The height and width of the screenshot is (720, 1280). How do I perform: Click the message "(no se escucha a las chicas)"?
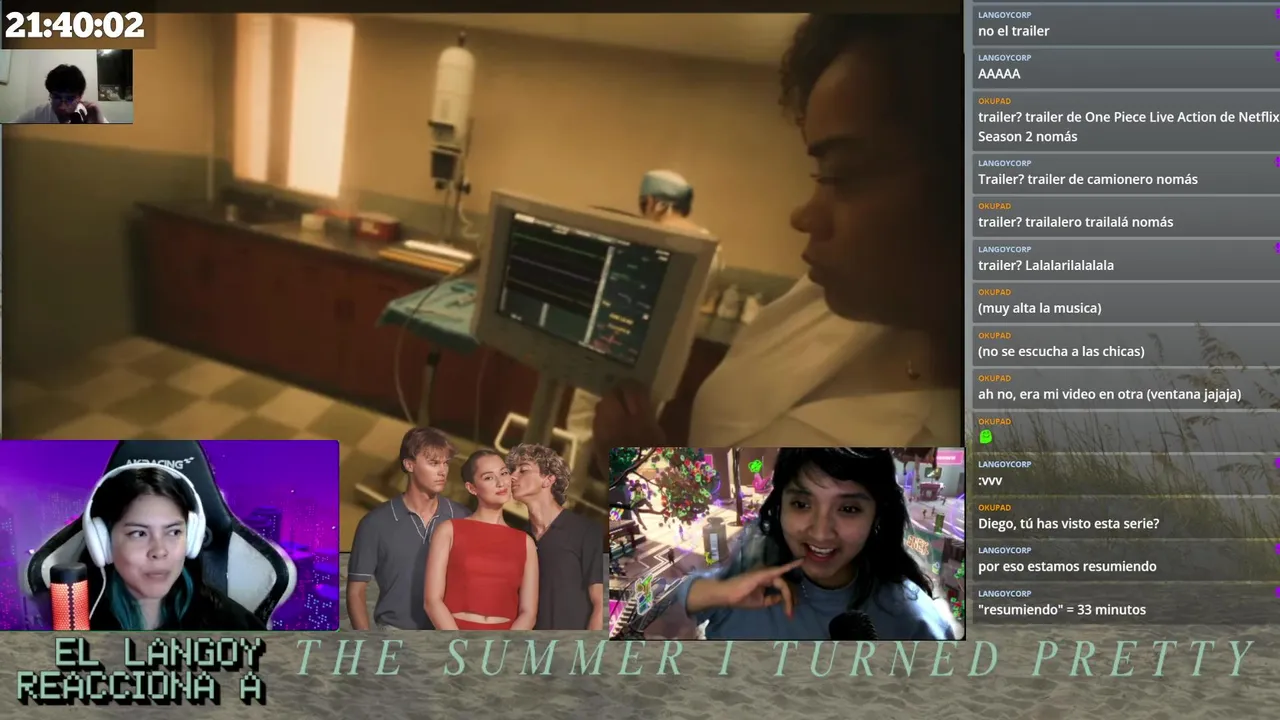tap(1124, 345)
